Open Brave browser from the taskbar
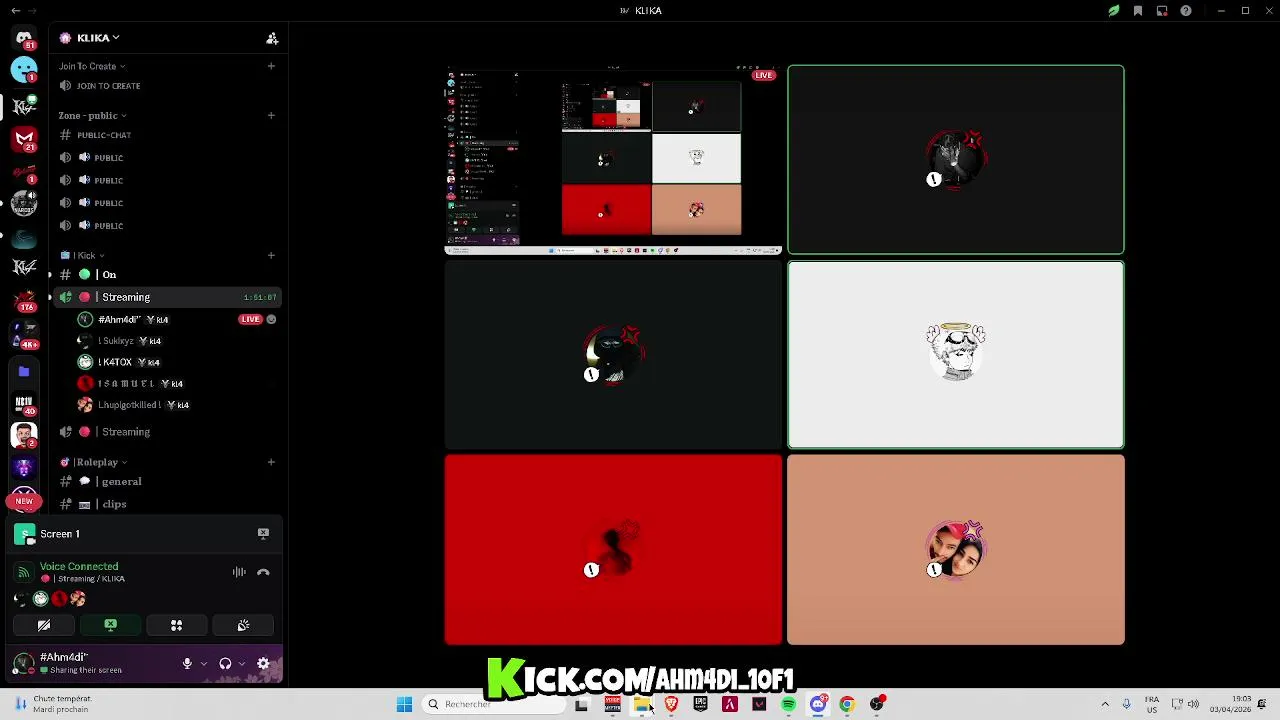Screen dimensions: 1280x720 click(x=671, y=705)
